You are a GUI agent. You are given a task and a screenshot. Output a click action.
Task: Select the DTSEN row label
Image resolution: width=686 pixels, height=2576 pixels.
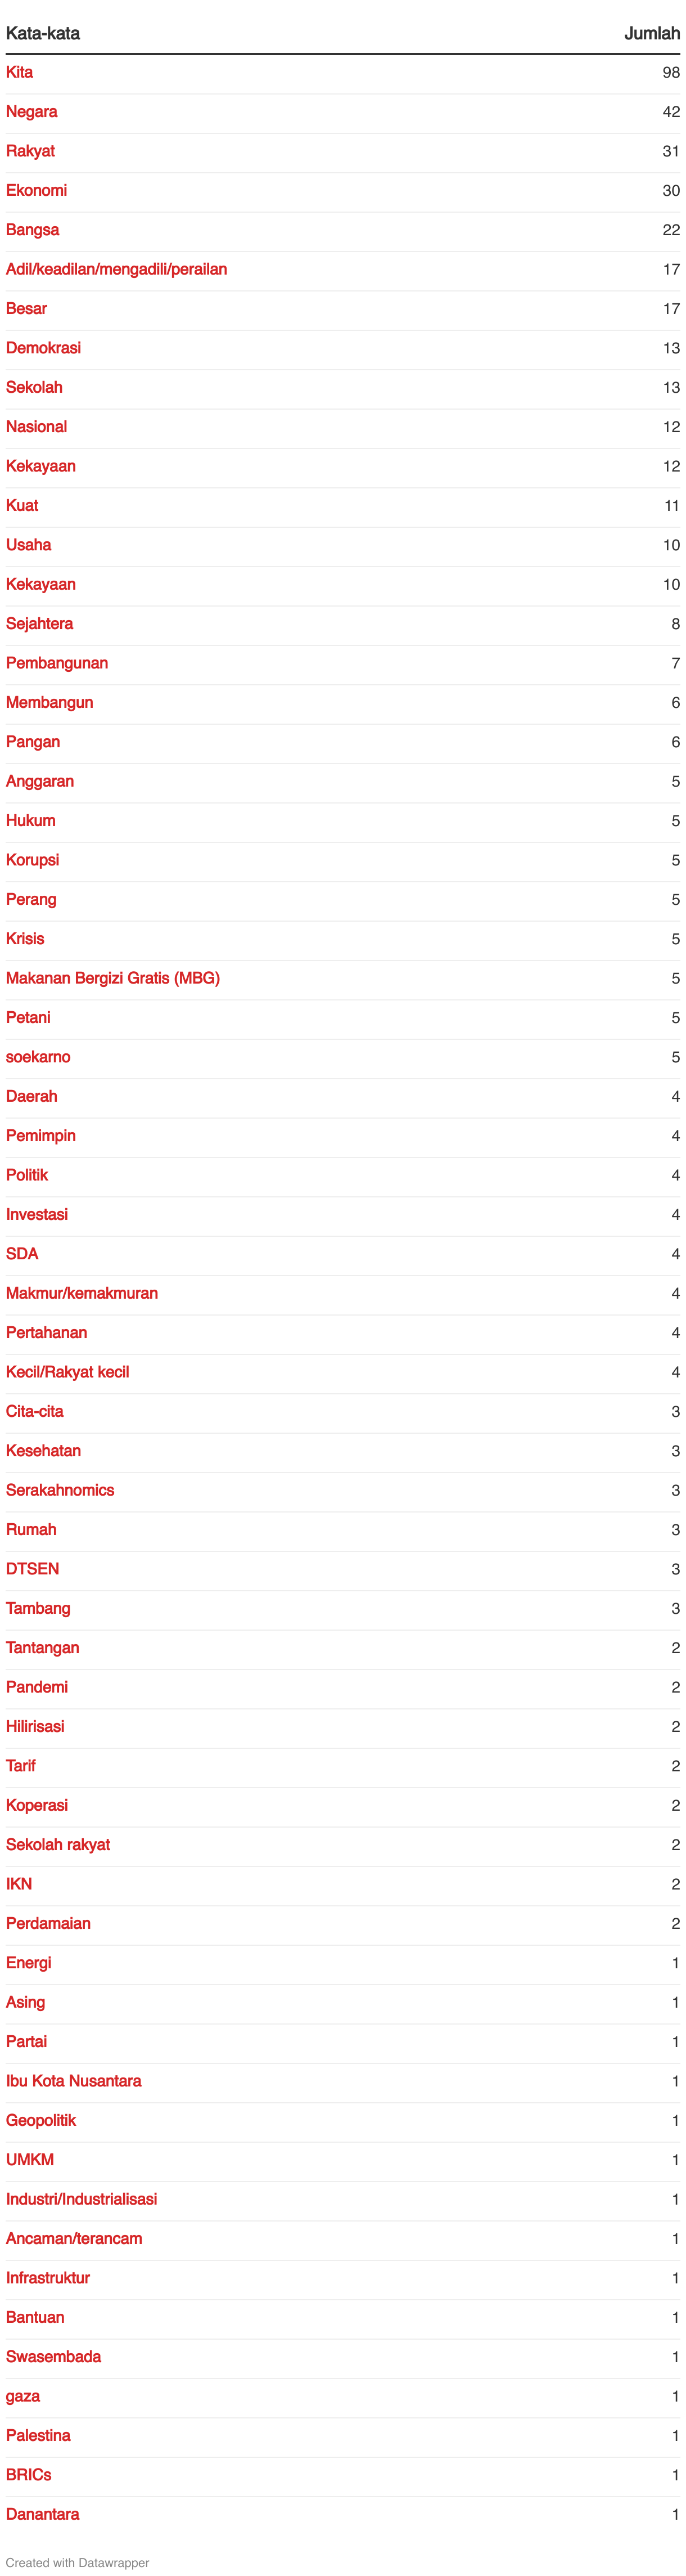(32, 1569)
